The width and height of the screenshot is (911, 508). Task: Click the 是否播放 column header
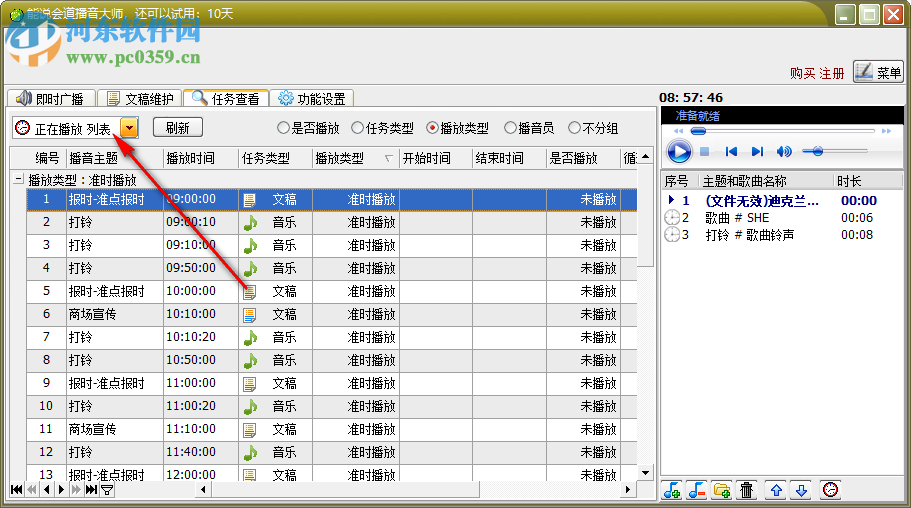tap(583, 158)
